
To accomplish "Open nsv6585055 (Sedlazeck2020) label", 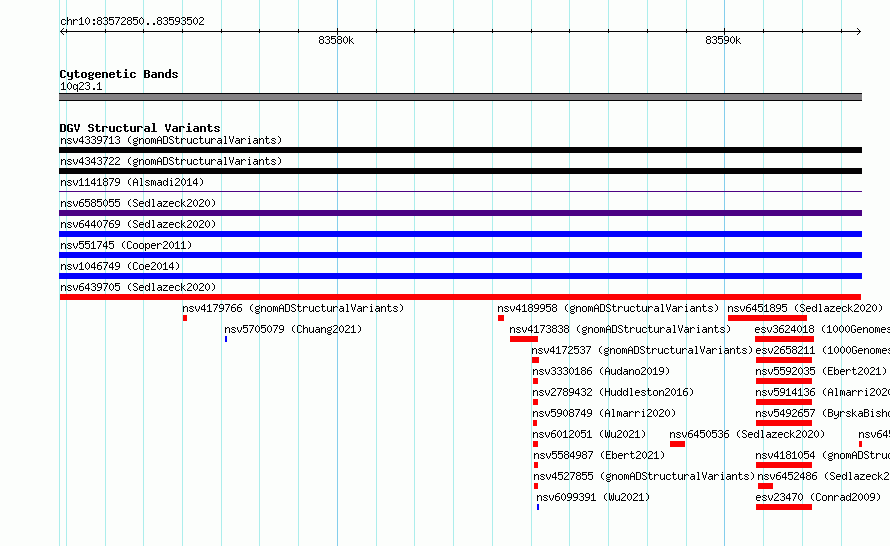I will click(138, 203).
